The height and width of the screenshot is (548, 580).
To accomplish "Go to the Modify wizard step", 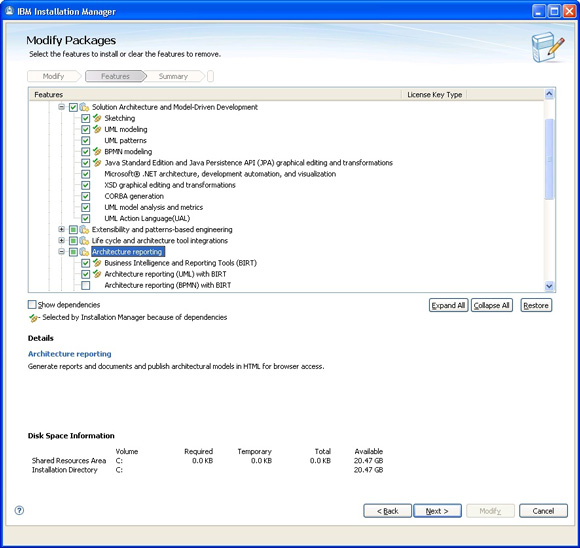I will tap(54, 76).
